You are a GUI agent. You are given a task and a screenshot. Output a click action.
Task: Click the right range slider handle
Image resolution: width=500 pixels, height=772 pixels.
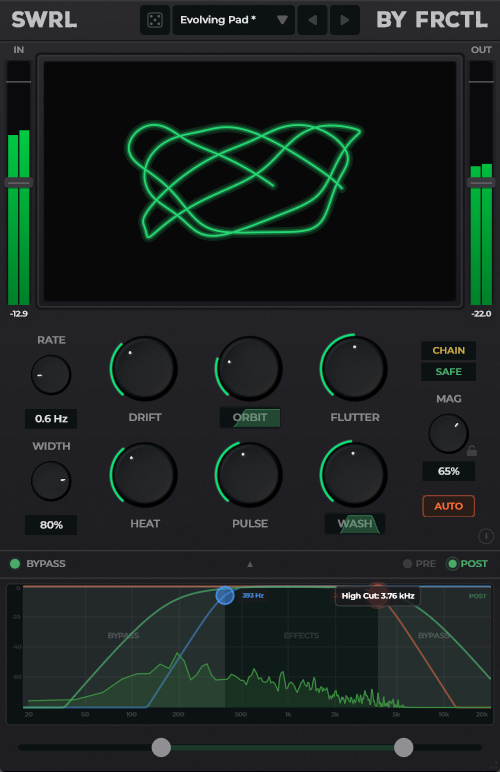(x=404, y=747)
